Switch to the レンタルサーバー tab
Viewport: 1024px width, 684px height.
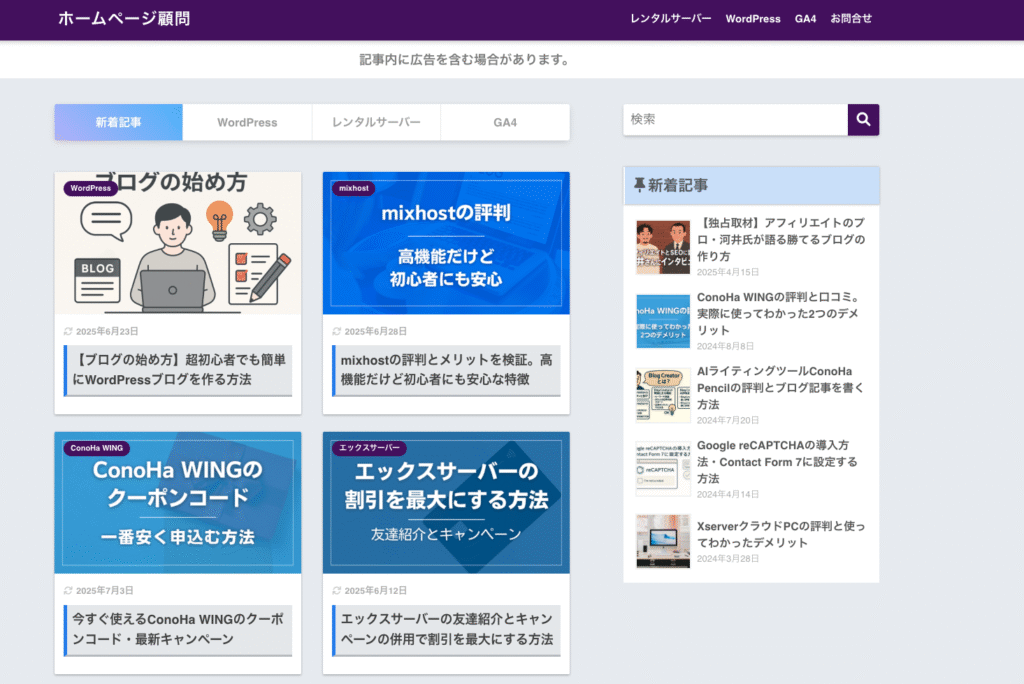pos(376,122)
